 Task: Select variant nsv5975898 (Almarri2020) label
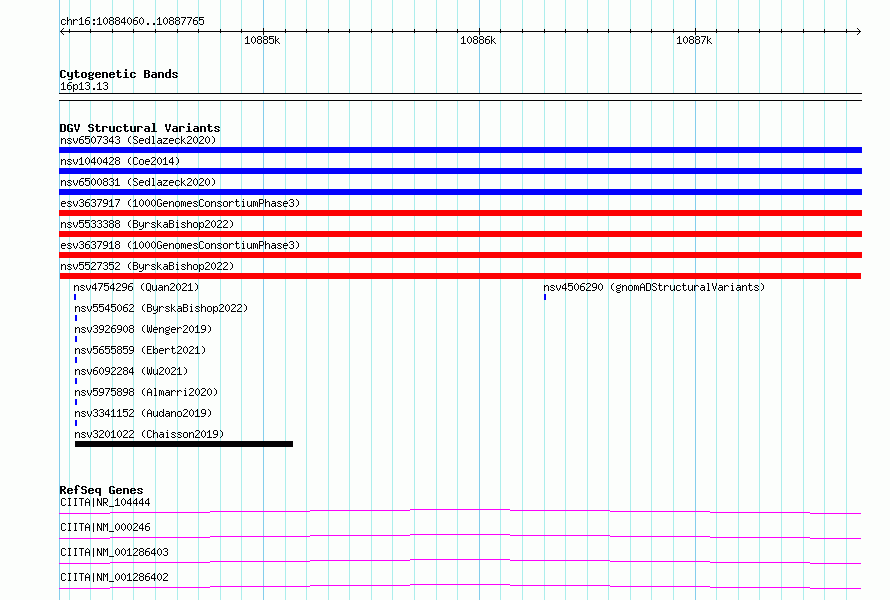point(146,392)
